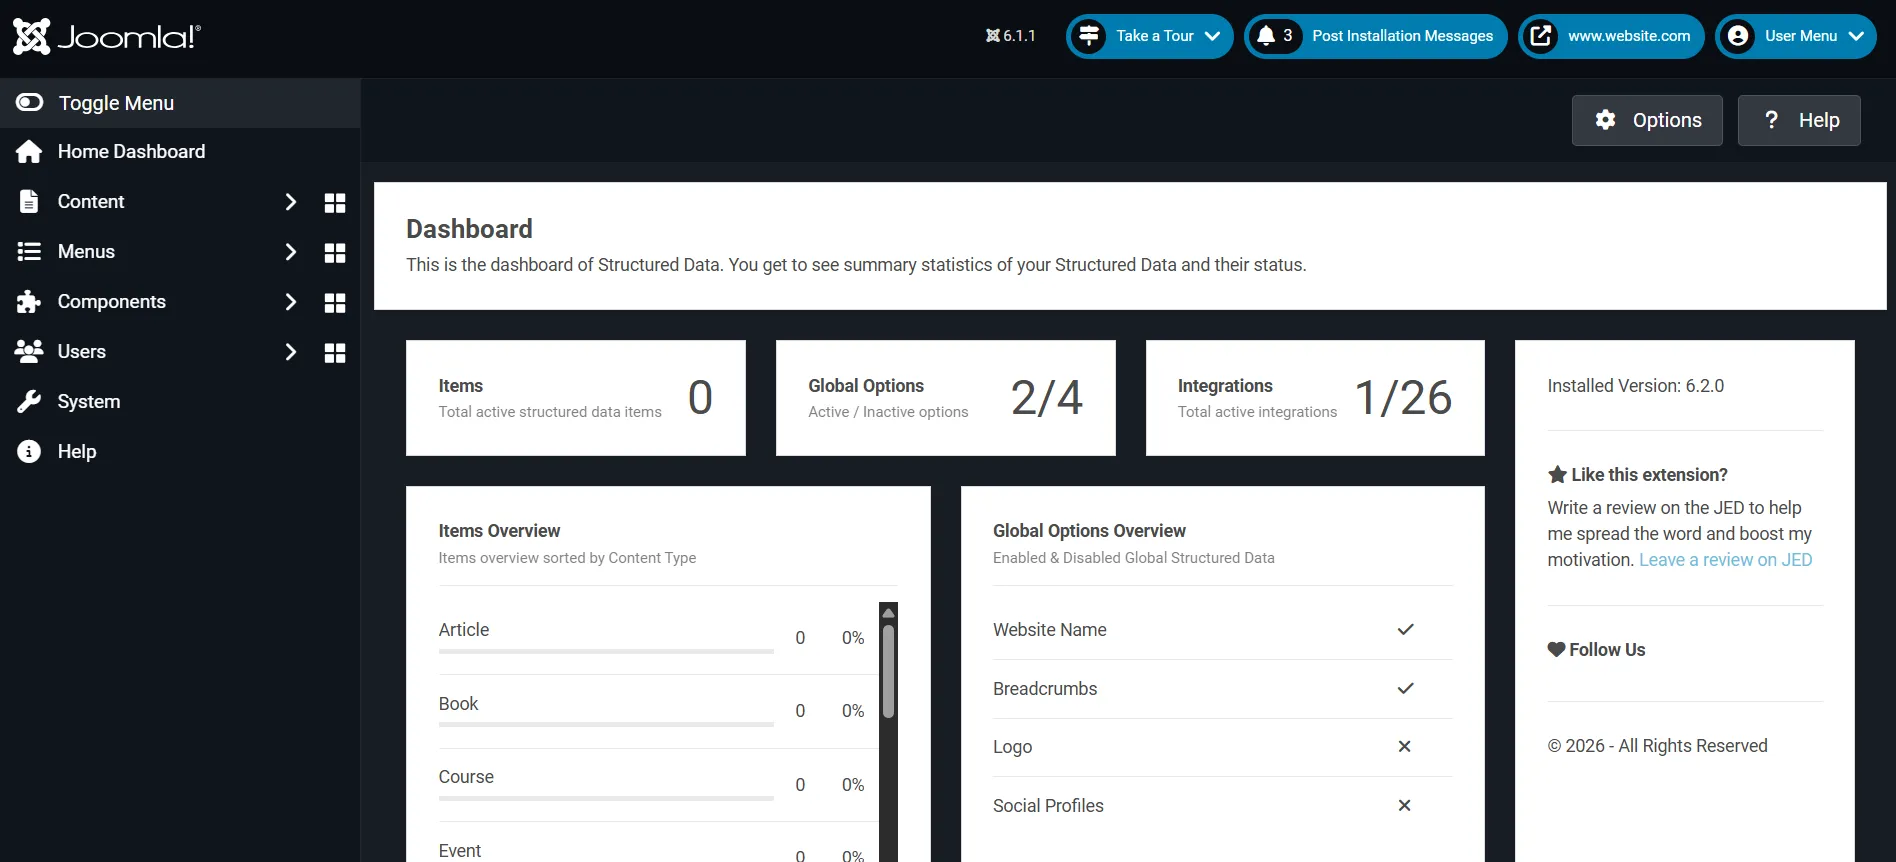This screenshot has width=1896, height=862.
Task: Click the Course progress bar
Action: tap(606, 798)
